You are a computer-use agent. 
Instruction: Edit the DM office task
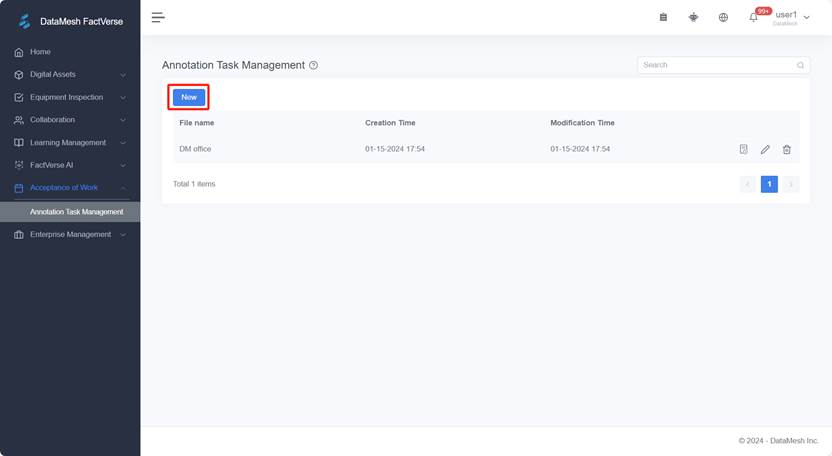(765, 149)
